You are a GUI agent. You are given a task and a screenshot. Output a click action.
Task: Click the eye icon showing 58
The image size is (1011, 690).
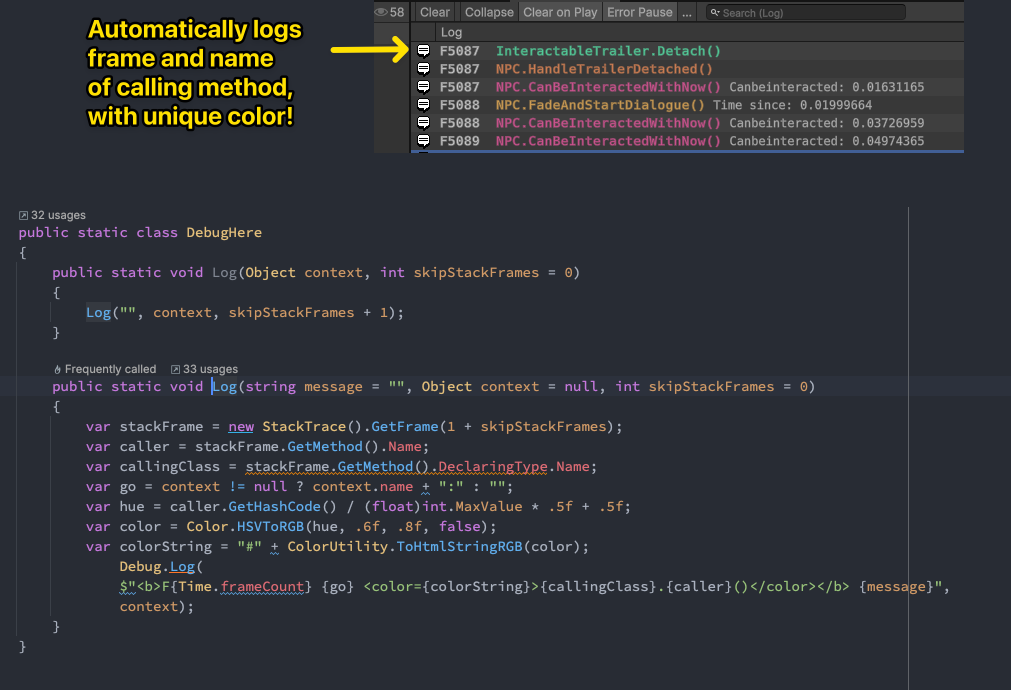click(x=382, y=12)
